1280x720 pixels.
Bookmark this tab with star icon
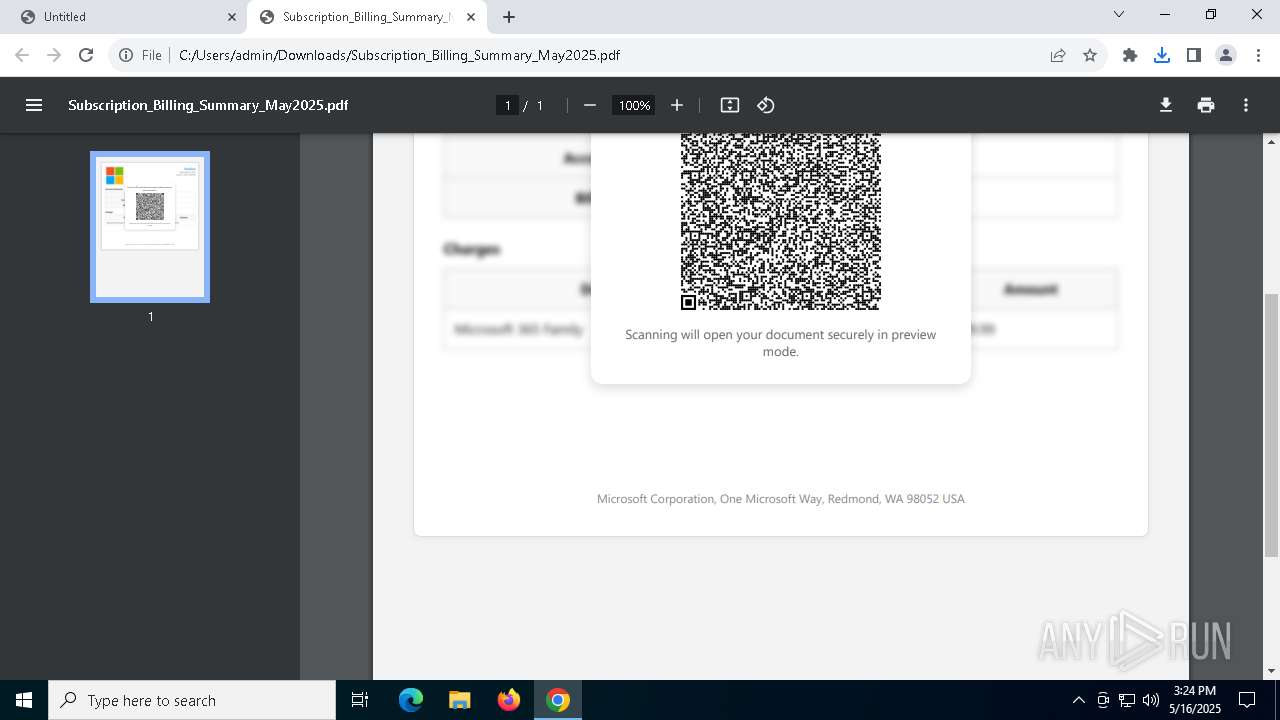click(x=1090, y=55)
